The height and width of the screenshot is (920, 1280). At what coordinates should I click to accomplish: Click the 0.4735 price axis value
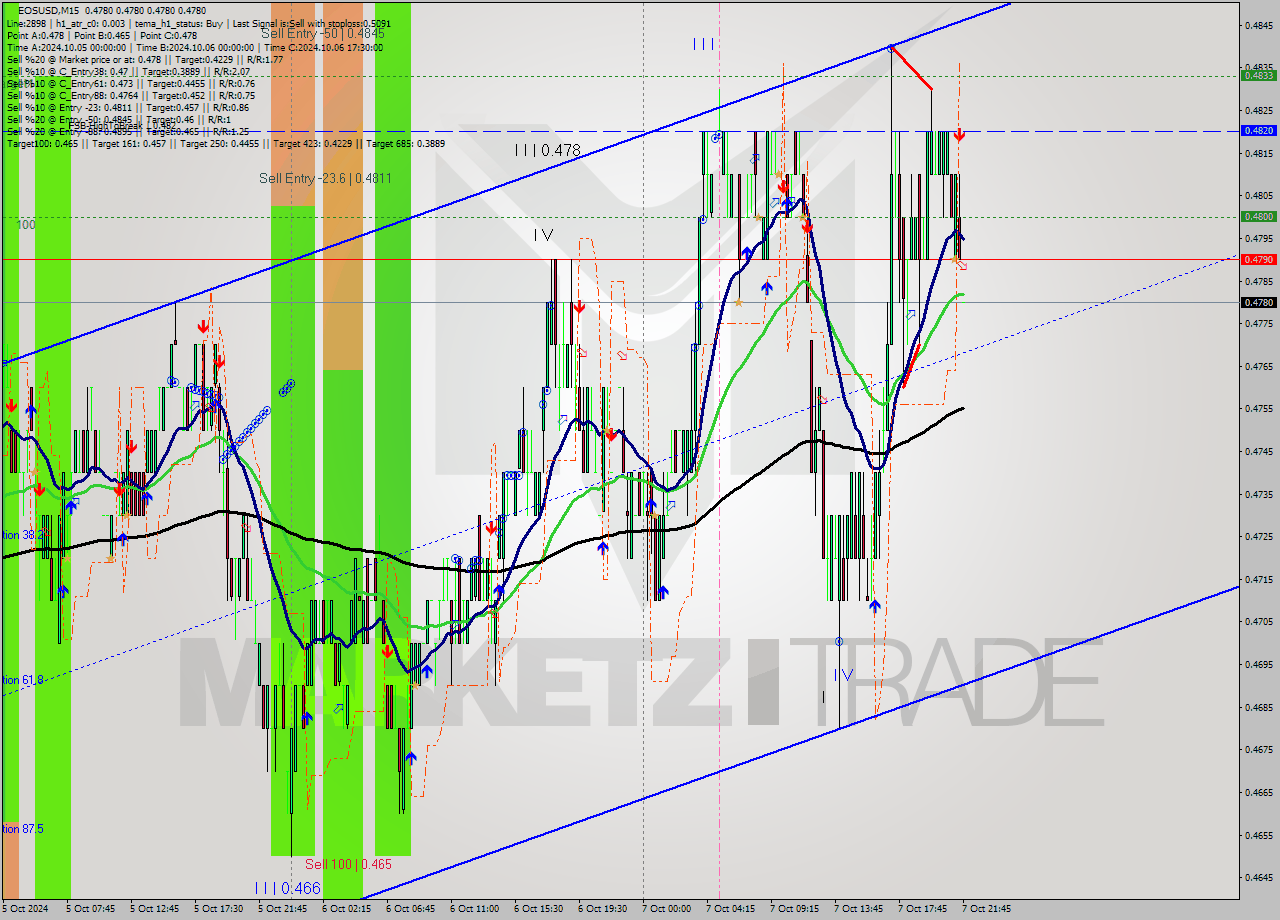pos(1258,494)
